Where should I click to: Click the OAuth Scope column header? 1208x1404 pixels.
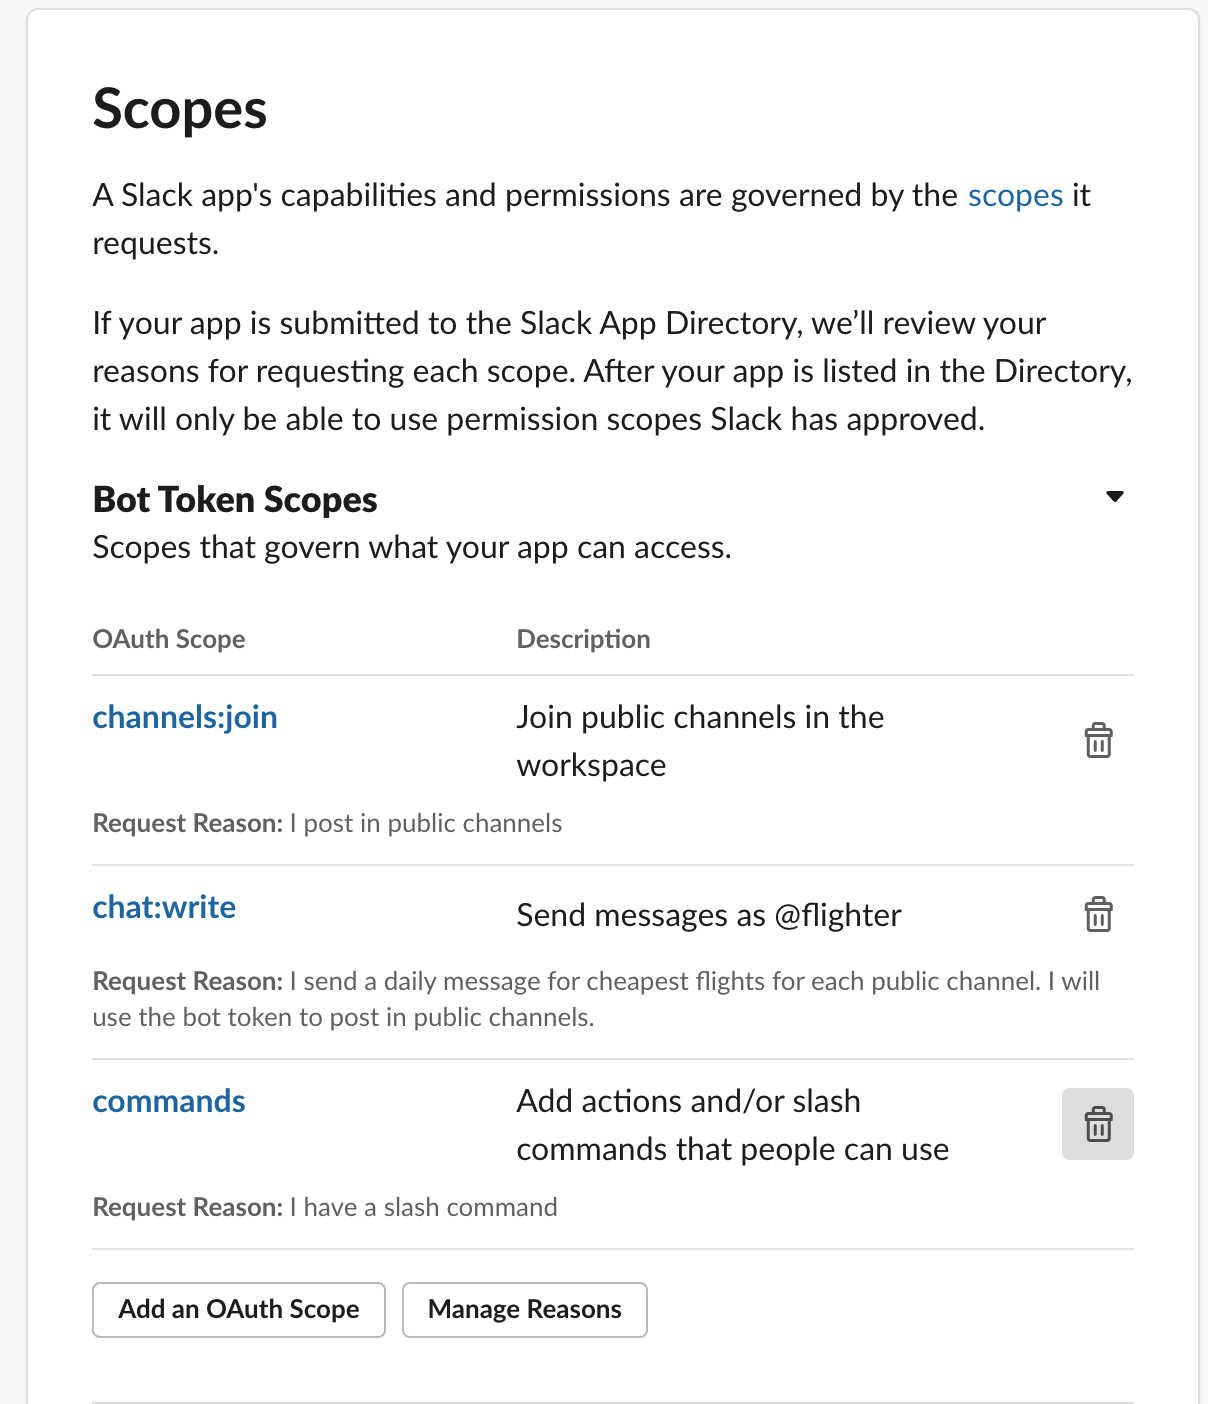point(169,639)
